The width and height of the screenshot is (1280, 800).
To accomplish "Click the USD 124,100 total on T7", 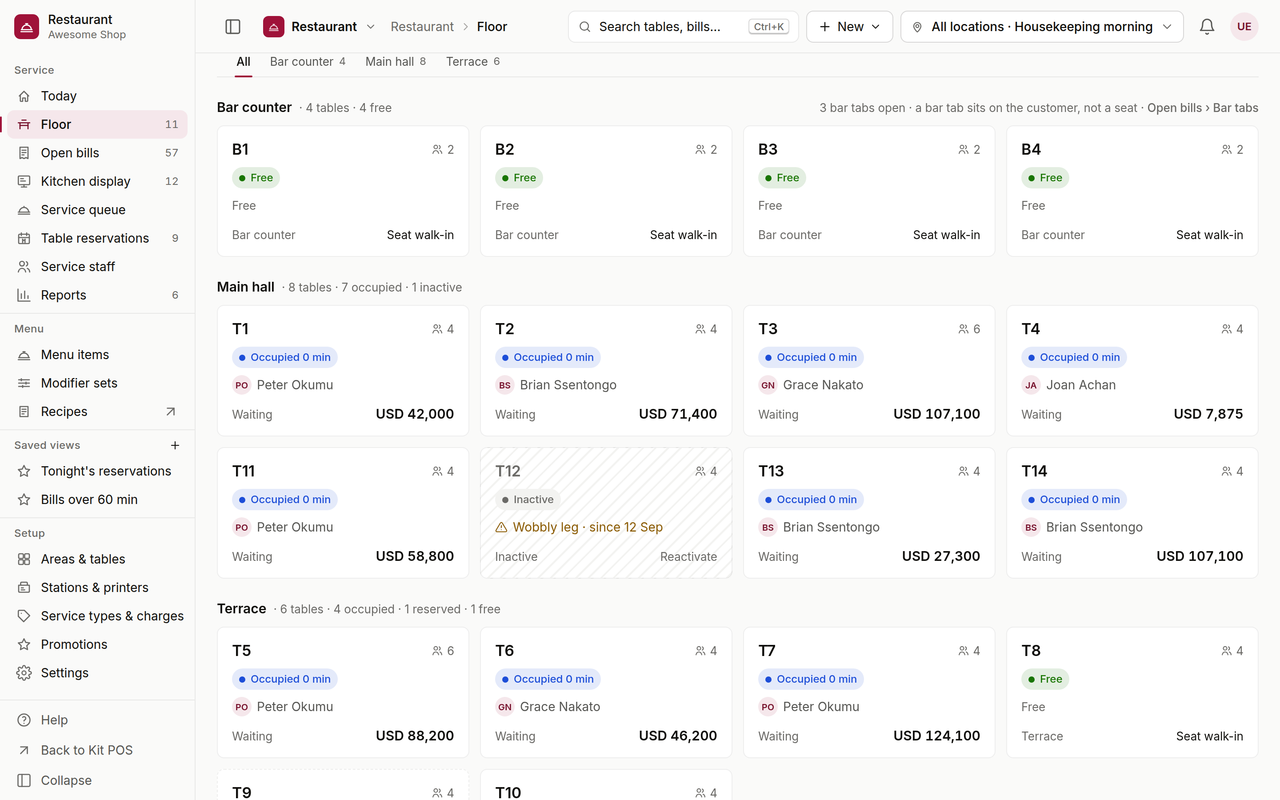I will [x=937, y=736].
